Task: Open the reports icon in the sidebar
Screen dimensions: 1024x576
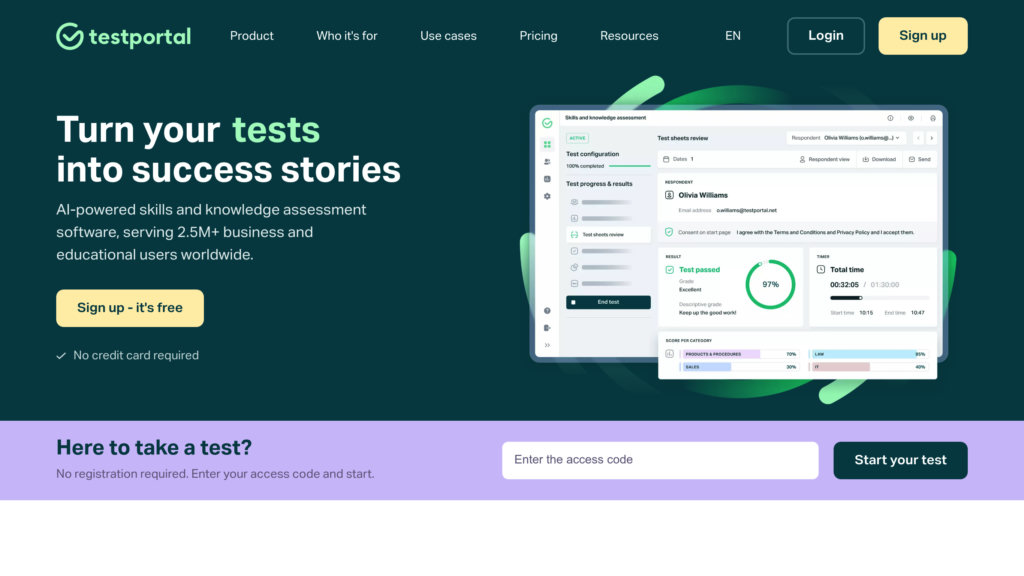Action: point(547,178)
